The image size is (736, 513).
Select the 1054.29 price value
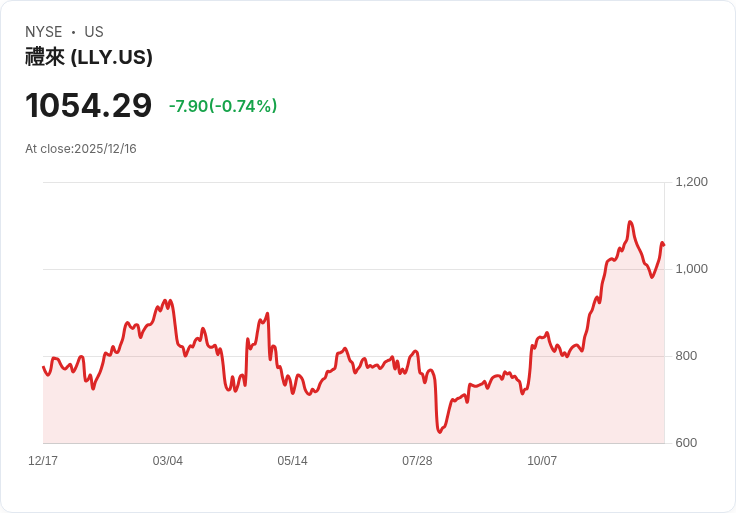(89, 105)
